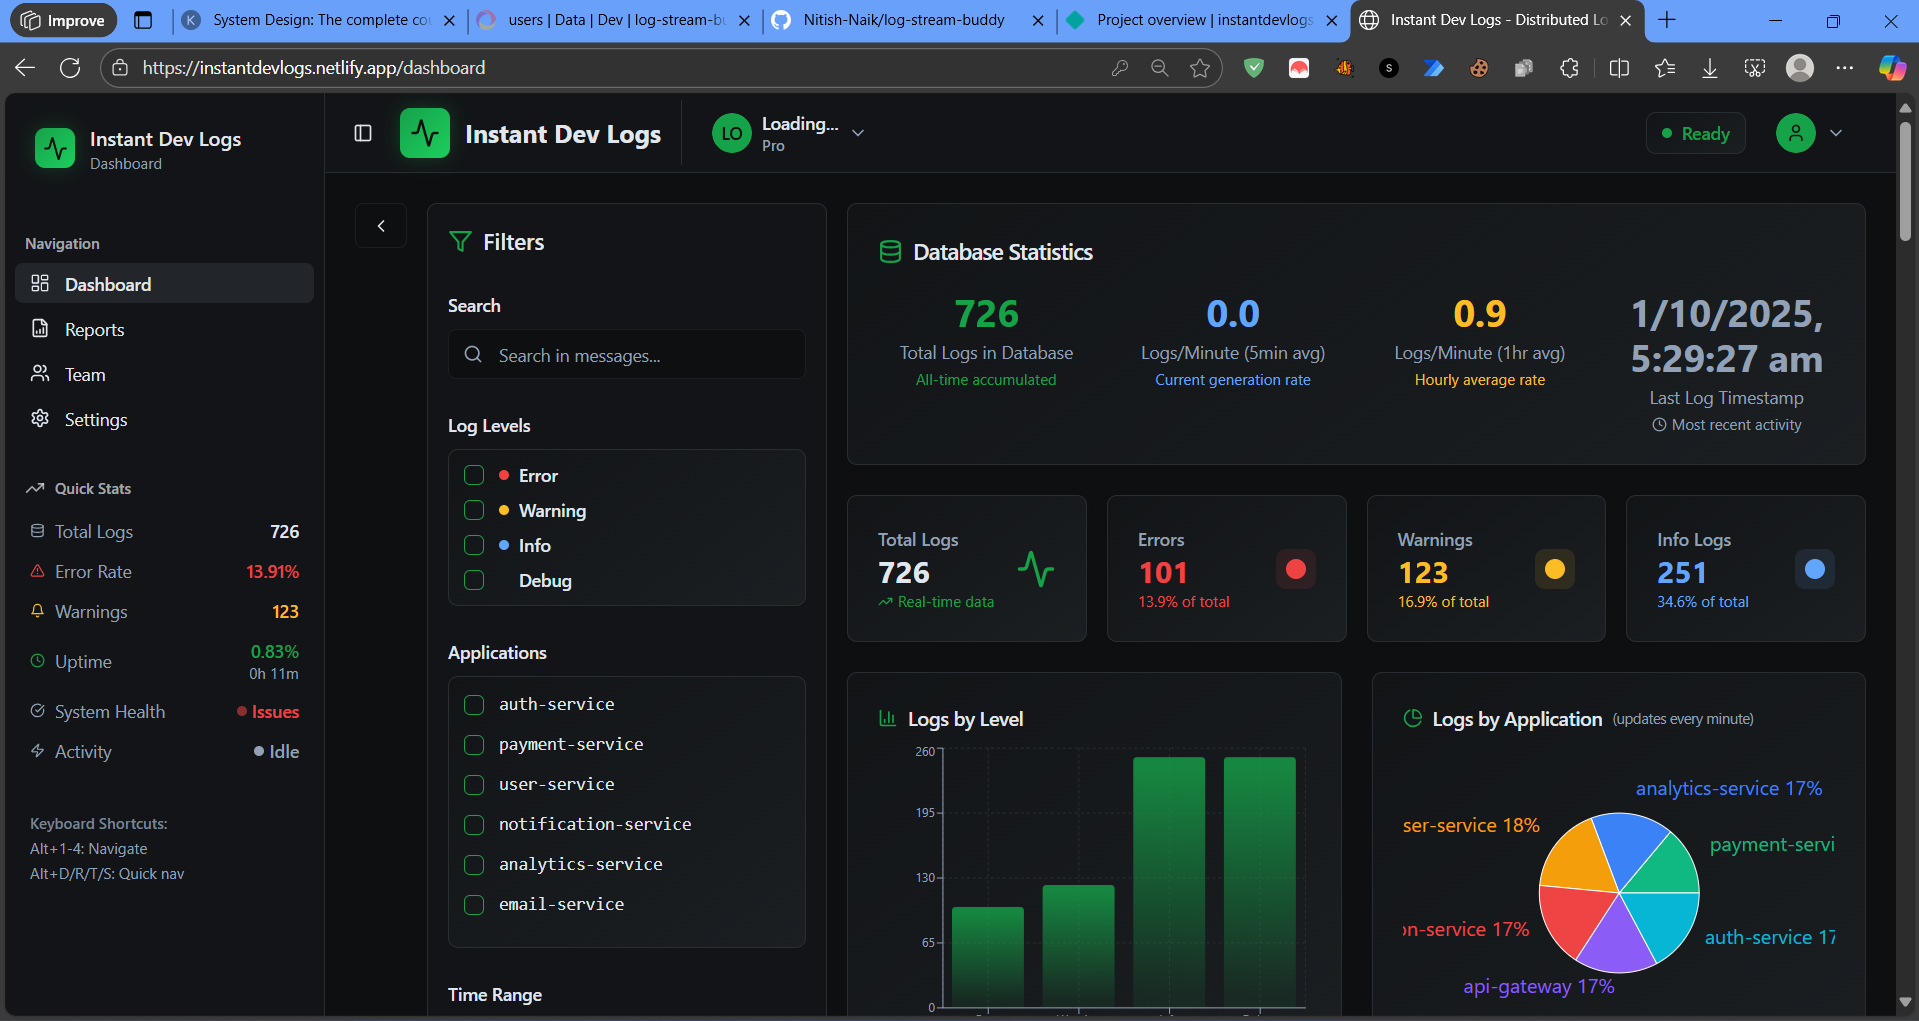1919x1021 pixels.
Task: Check the email-service application filter
Action: pyautogui.click(x=474, y=905)
